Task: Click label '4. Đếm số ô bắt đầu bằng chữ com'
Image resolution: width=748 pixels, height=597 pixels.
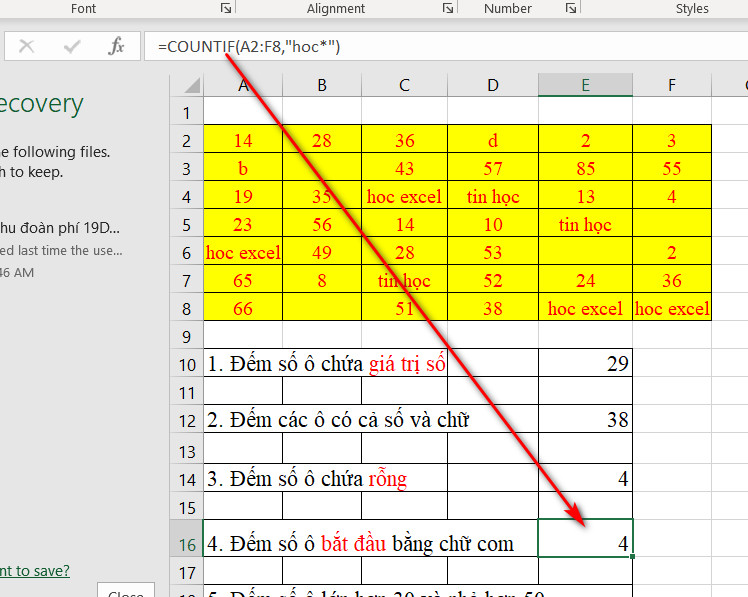Action: (360, 544)
